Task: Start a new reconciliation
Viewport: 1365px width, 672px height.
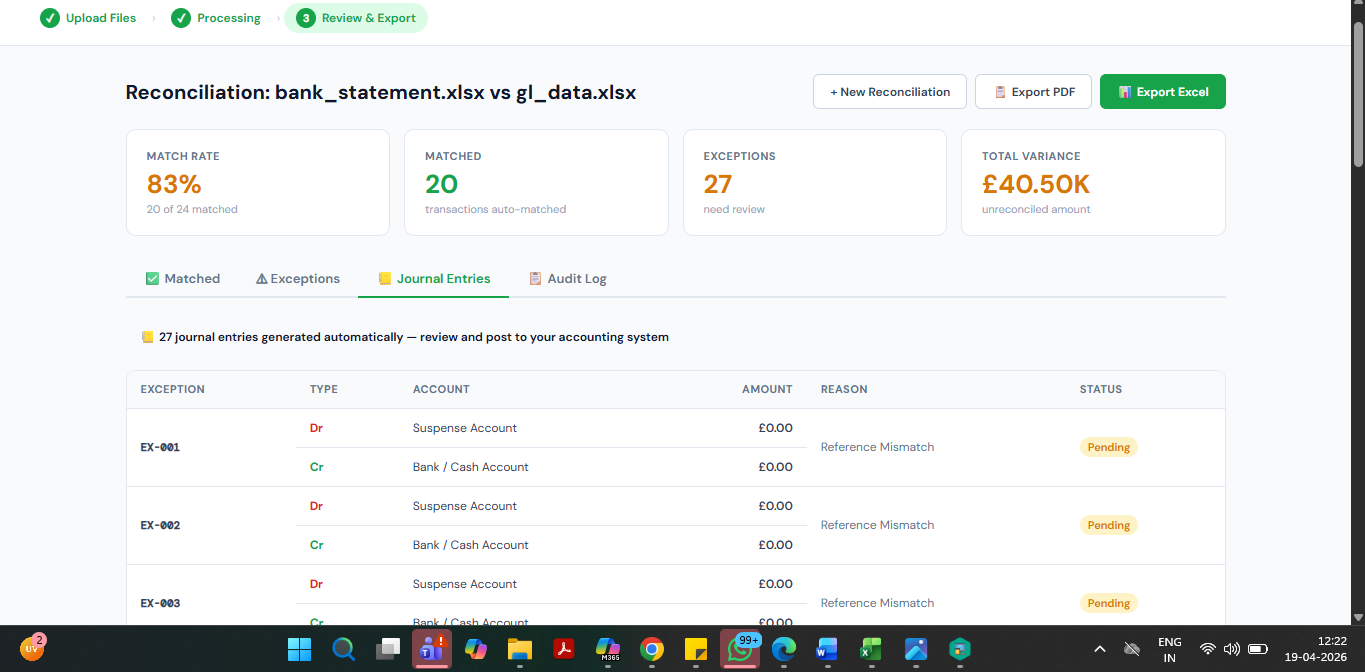Action: (889, 91)
